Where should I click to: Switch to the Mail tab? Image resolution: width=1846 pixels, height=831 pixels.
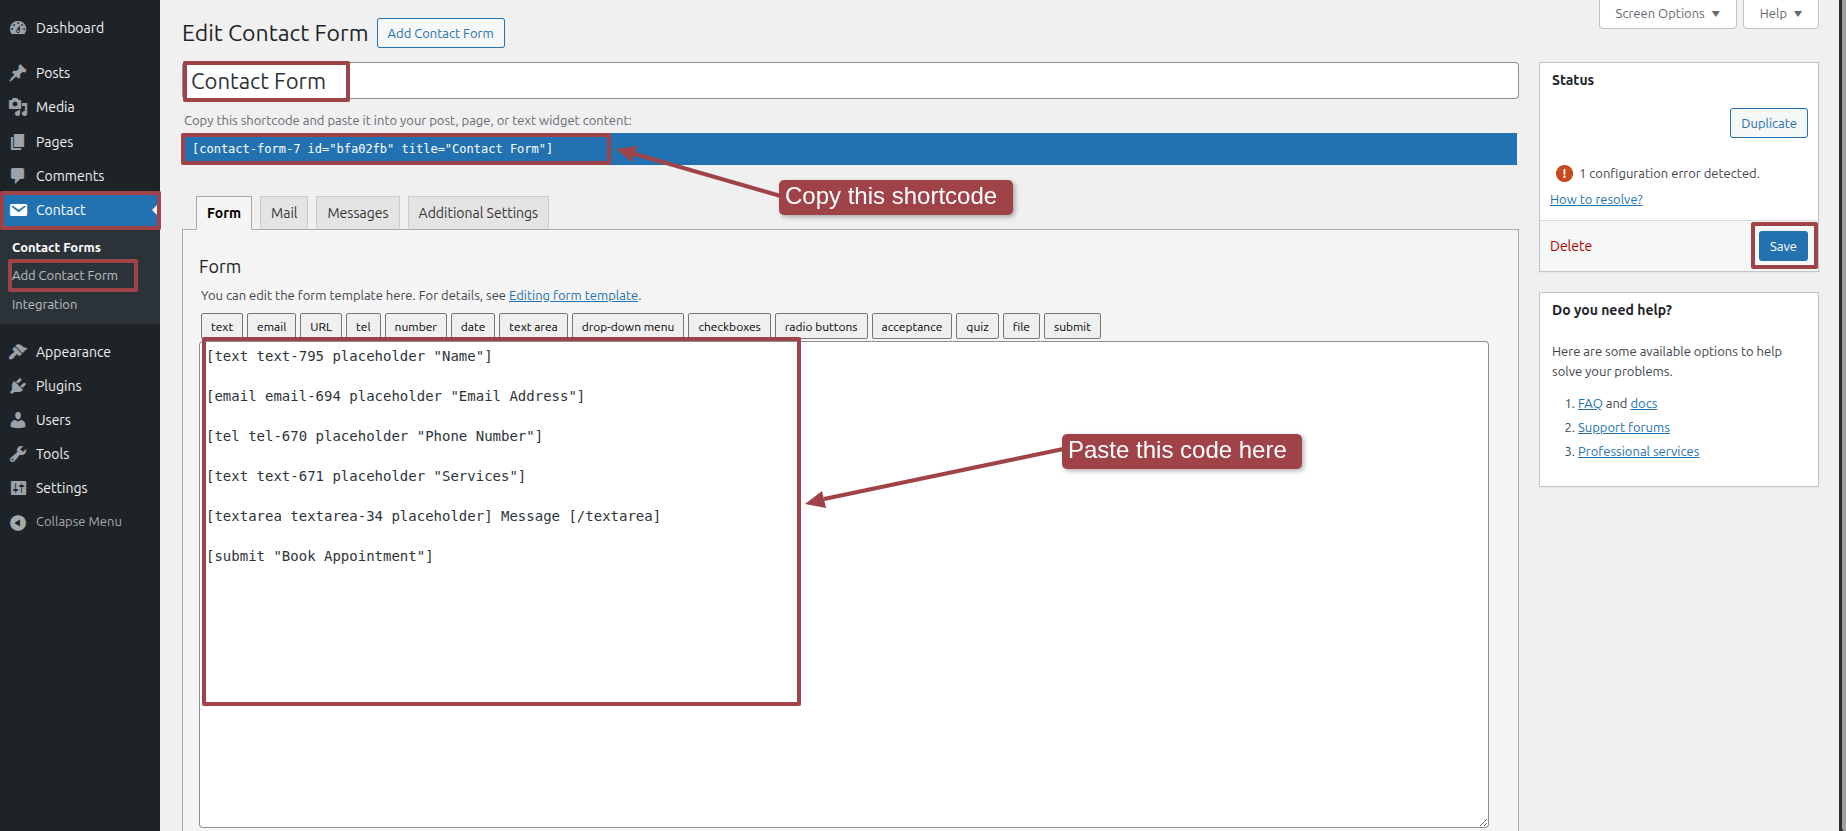[x=284, y=213]
